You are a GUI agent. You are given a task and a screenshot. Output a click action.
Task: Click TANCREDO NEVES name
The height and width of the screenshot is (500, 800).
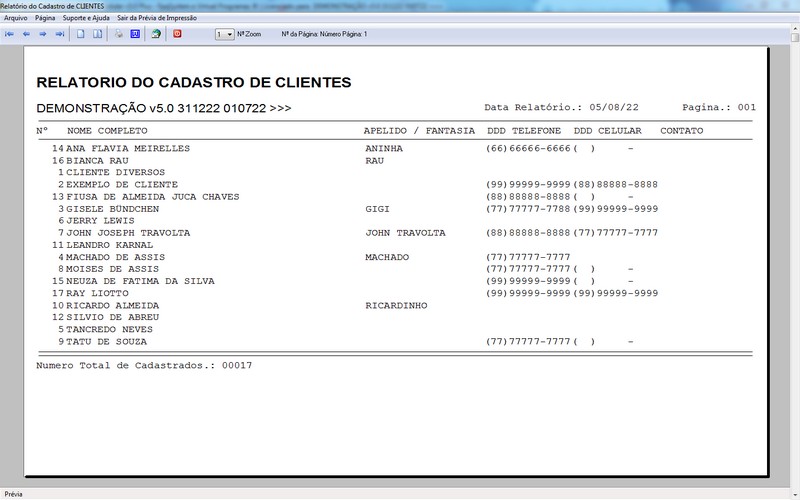[x=110, y=330]
